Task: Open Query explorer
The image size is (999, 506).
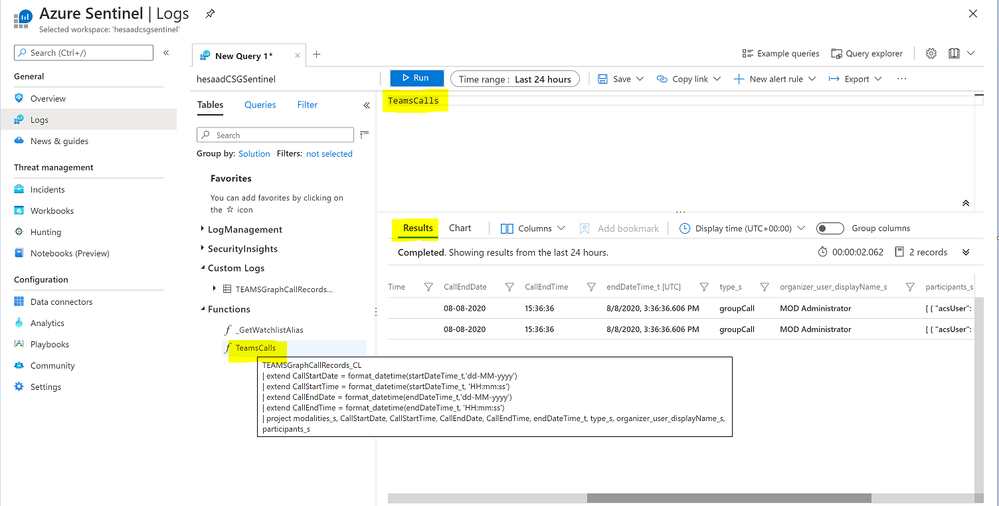Action: [866, 54]
